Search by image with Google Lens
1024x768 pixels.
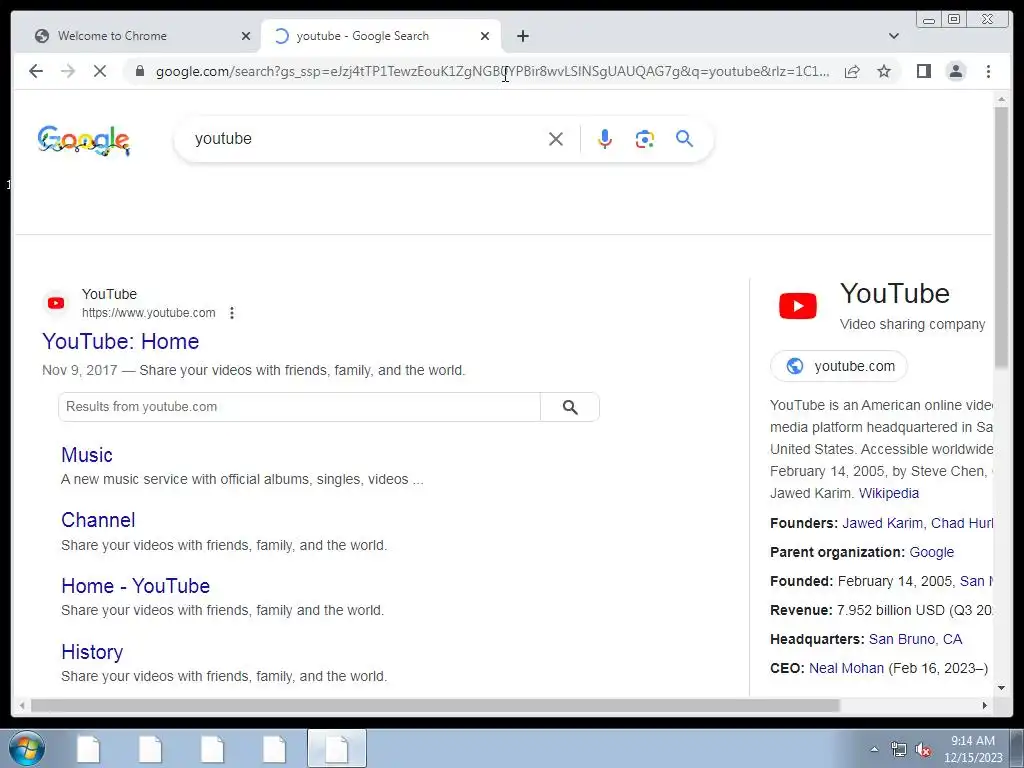(x=645, y=138)
